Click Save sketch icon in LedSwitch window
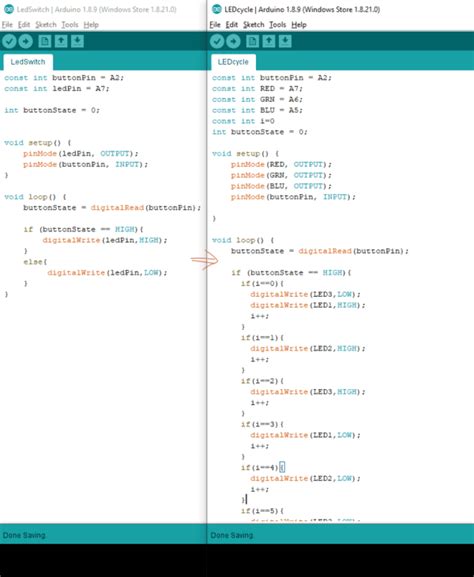 click(x=77, y=41)
